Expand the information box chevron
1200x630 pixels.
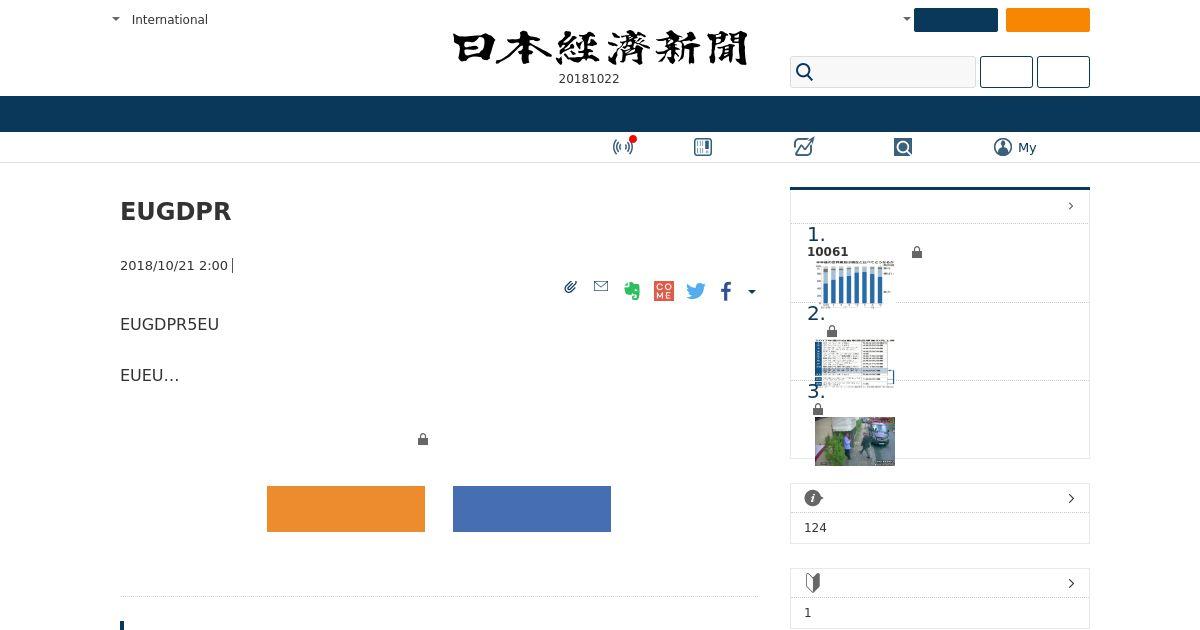(1071, 498)
